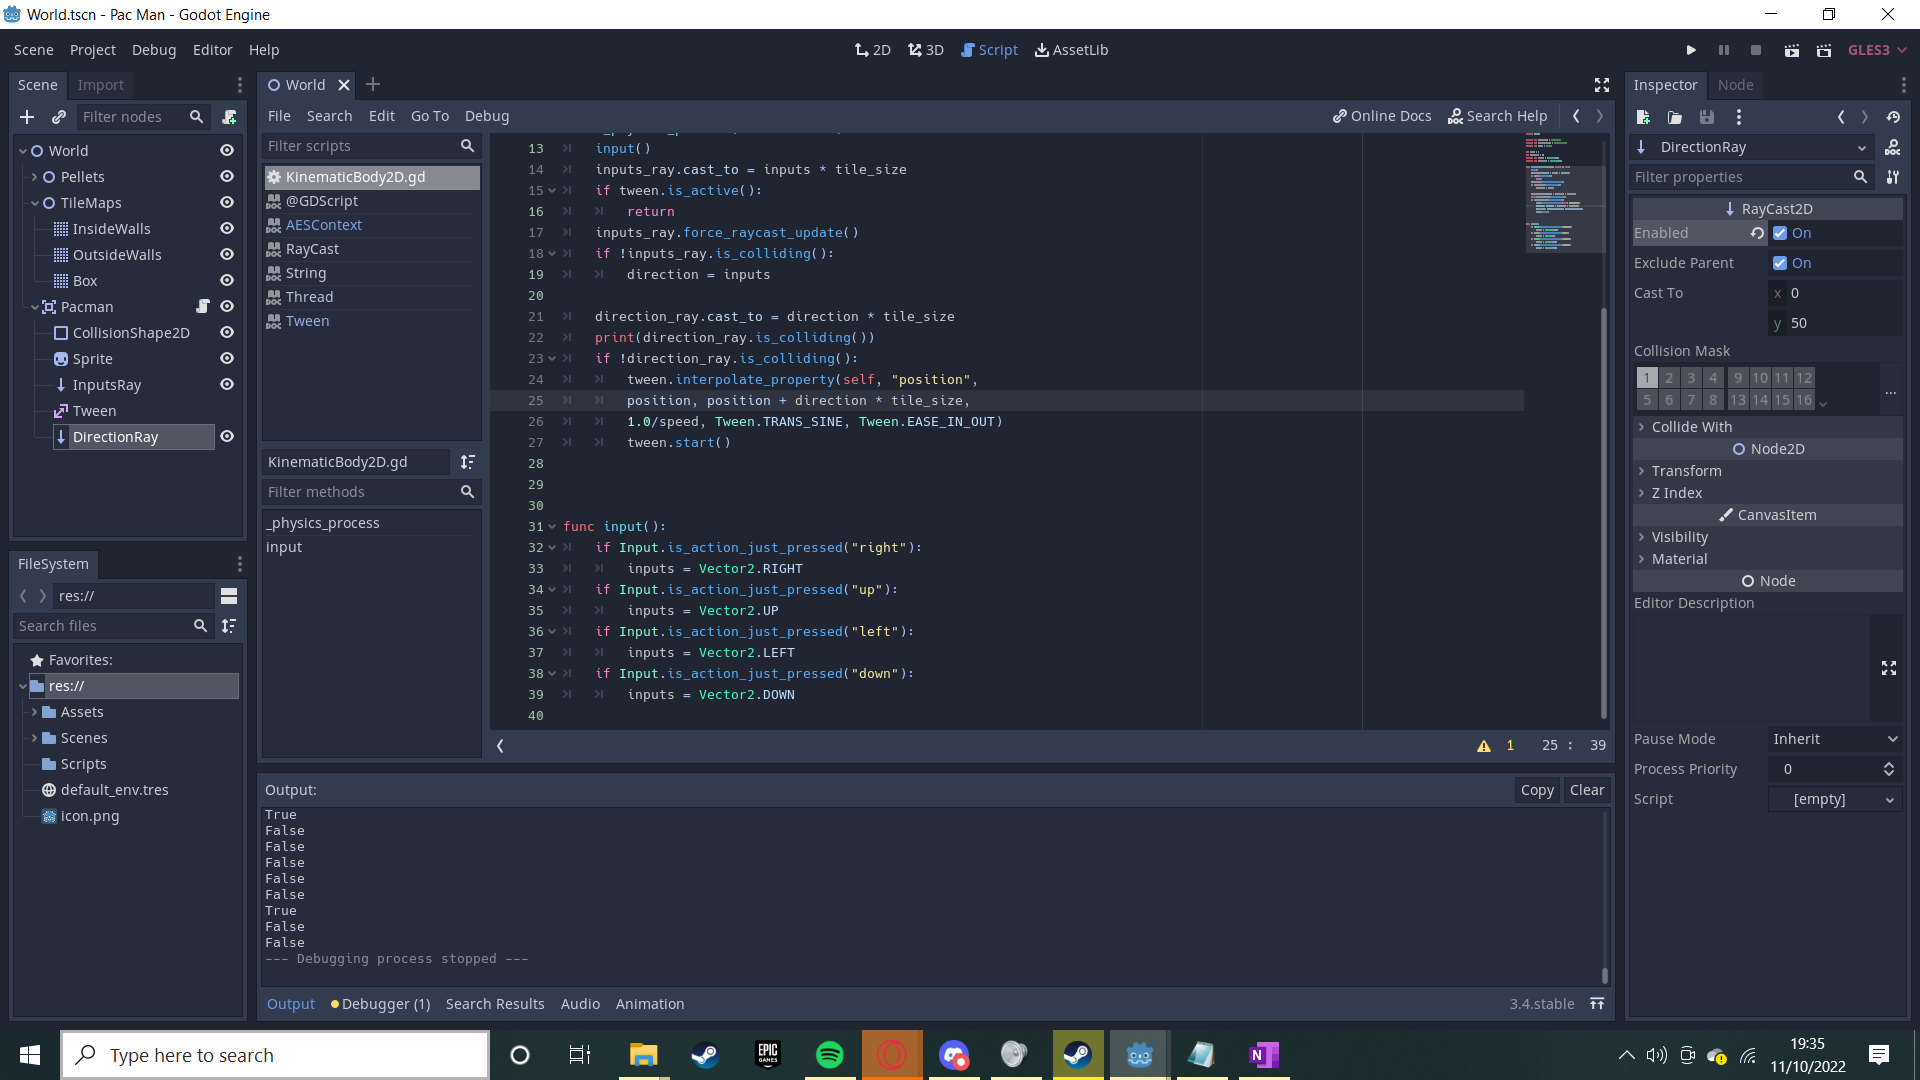Screen dimensions: 1920x1080
Task: Stop the running scene
Action: 1756,50
